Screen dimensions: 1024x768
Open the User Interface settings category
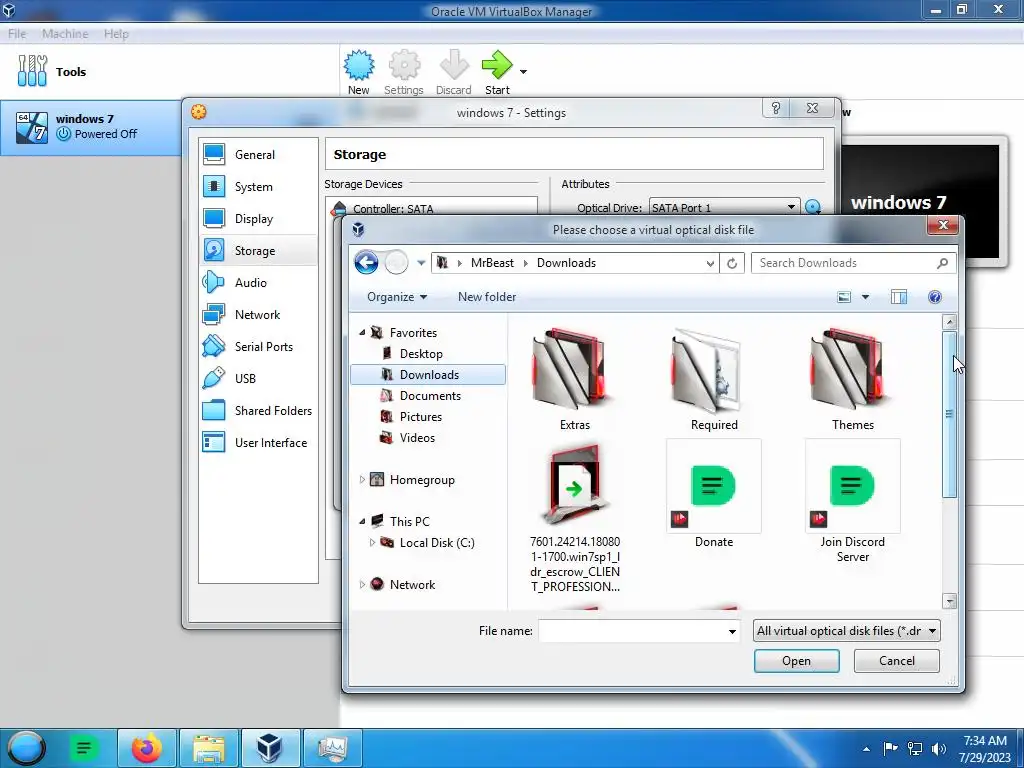pos(258,443)
